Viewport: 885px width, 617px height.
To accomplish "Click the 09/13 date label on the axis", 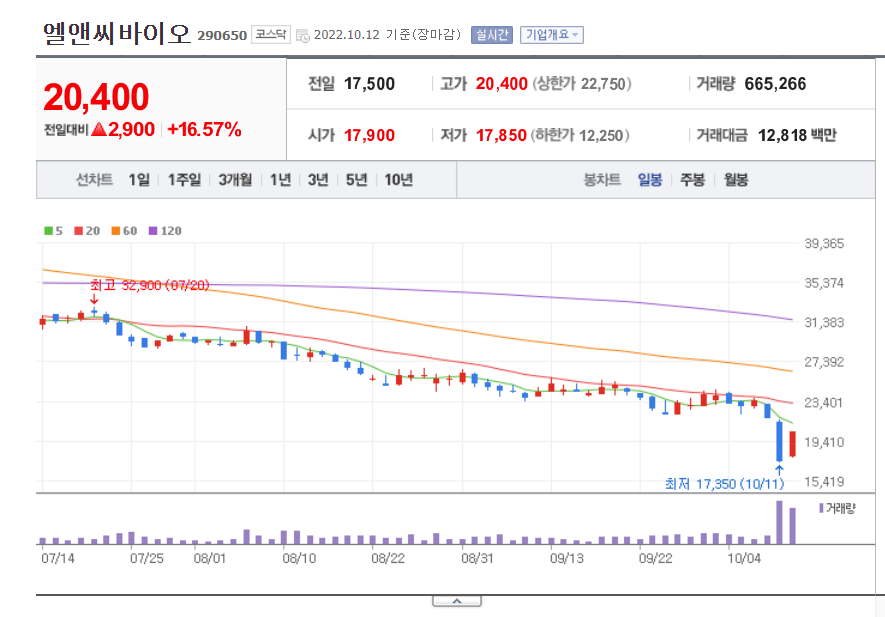I will pyautogui.click(x=566, y=558).
